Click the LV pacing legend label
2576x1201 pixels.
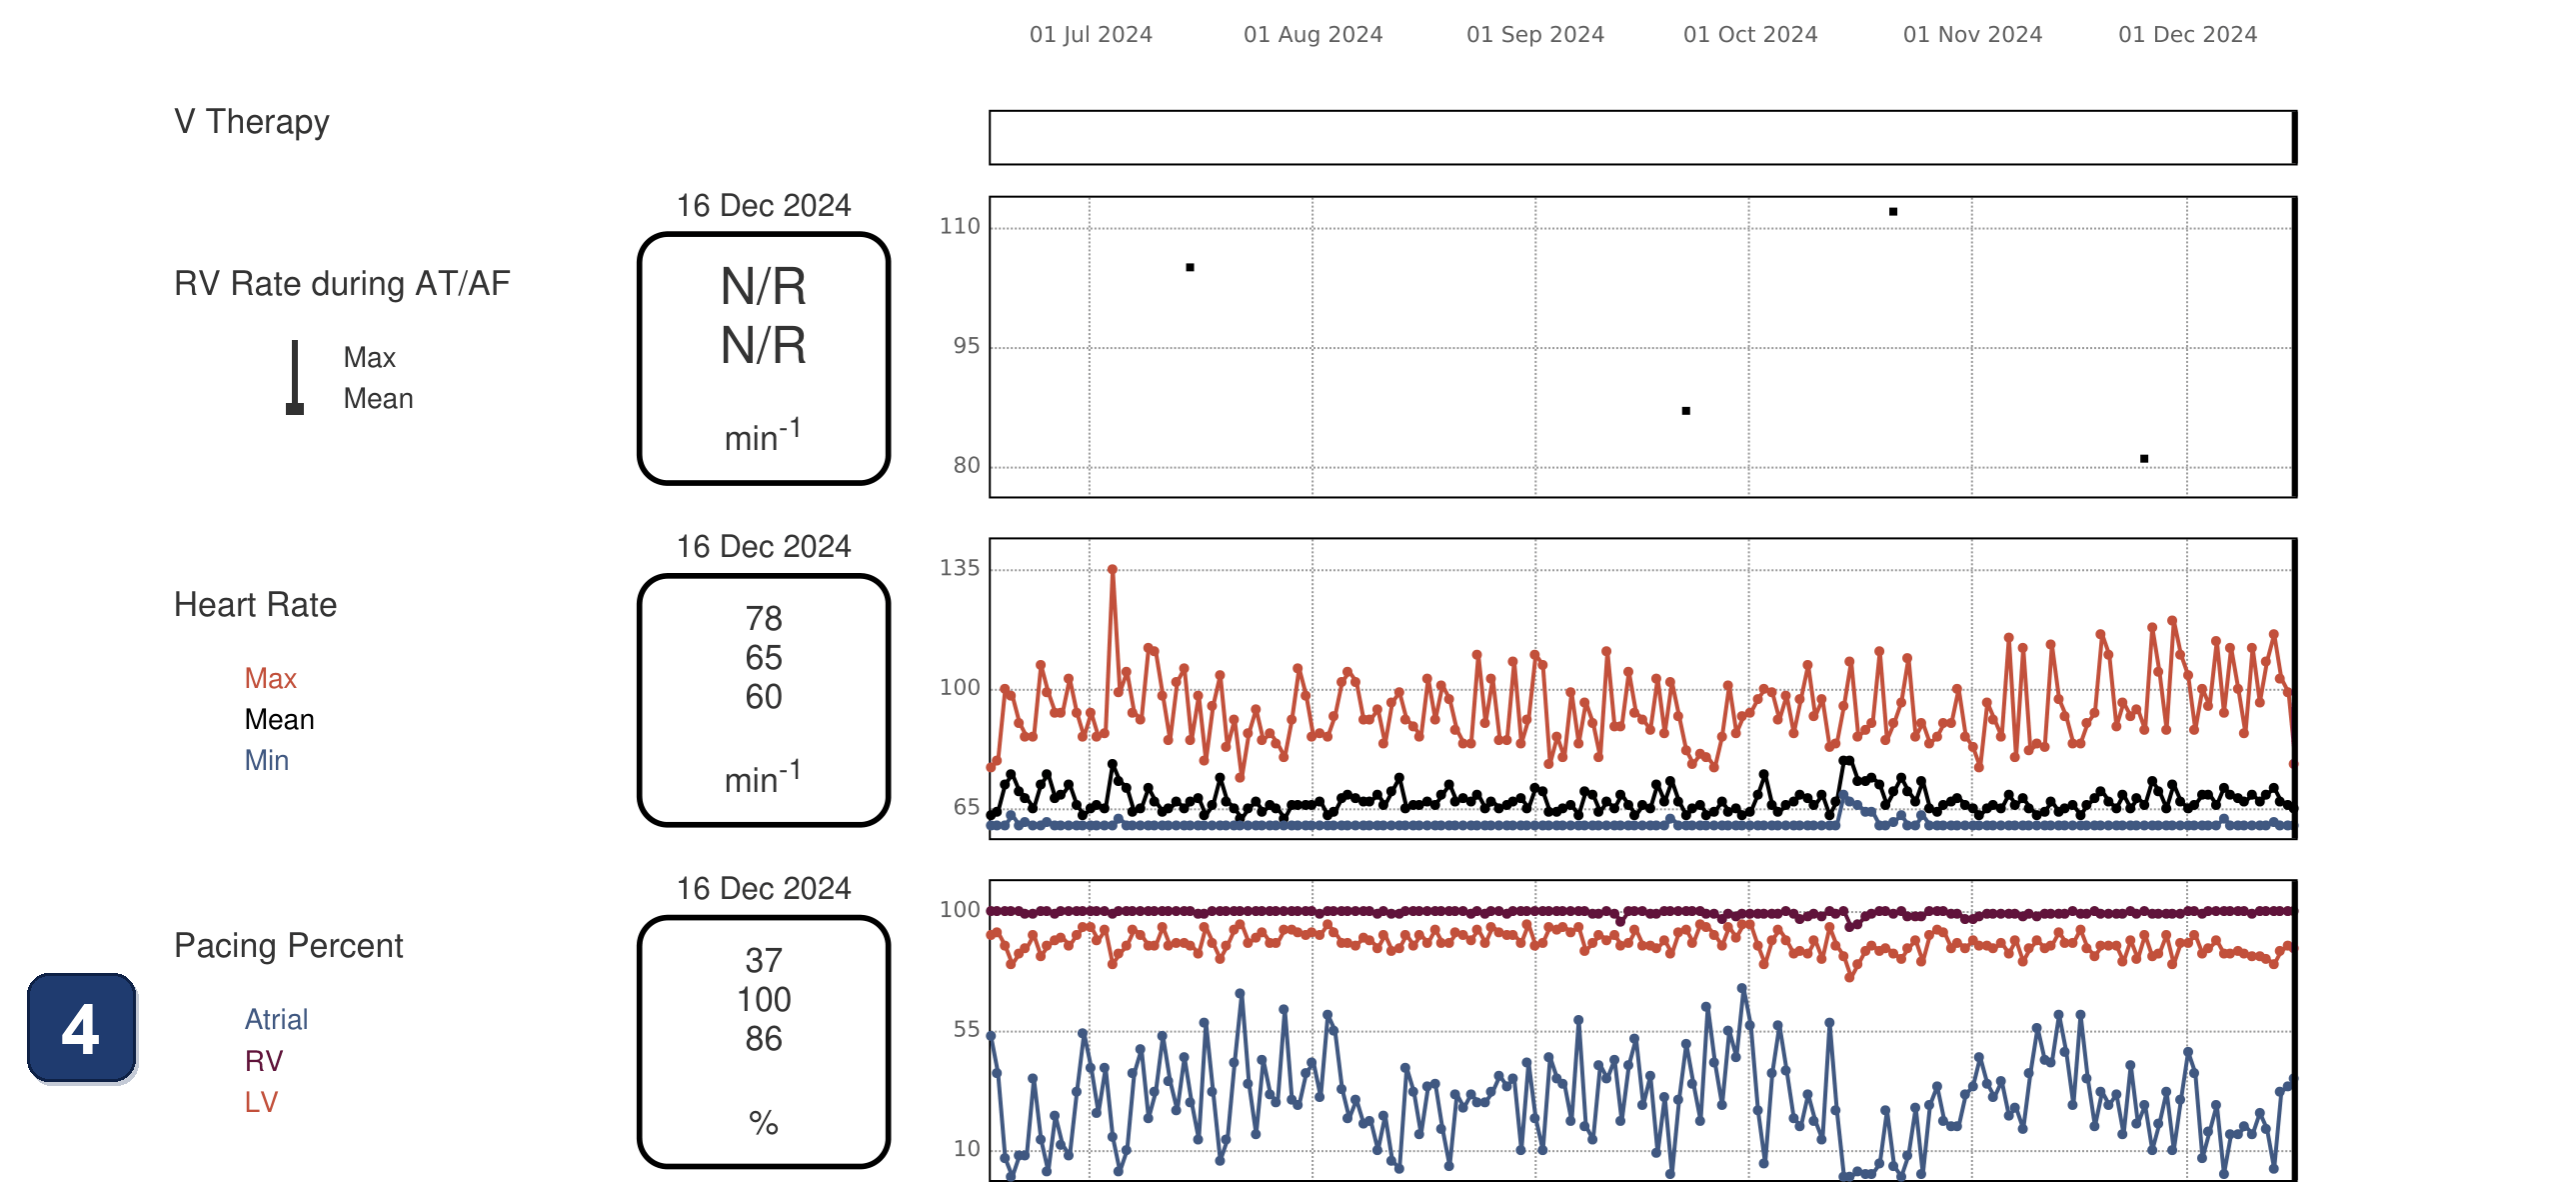coord(260,1101)
